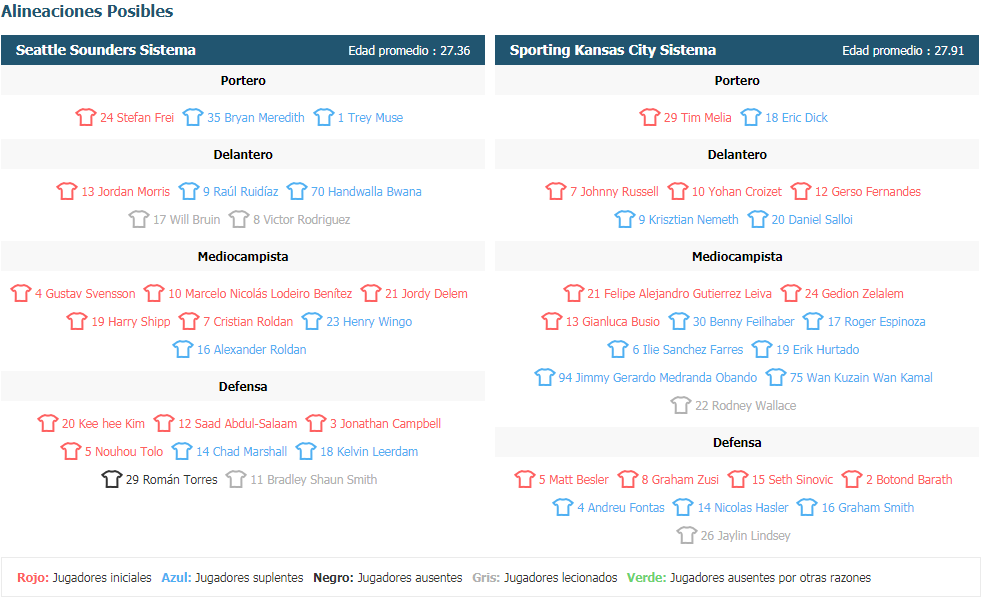Click the black jersey icon beside Román Torres
Image resolution: width=981 pixels, height=597 pixels.
coord(111,479)
